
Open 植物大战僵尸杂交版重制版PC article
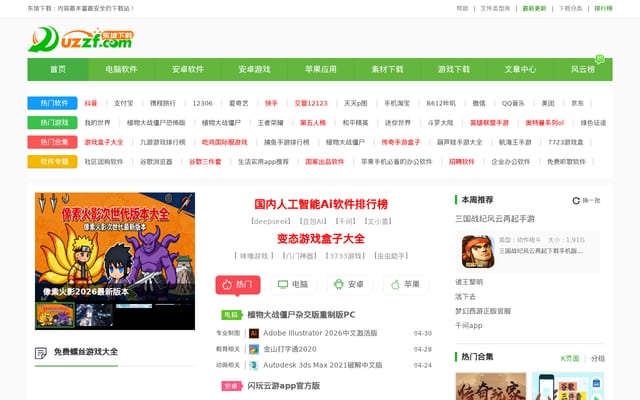(x=301, y=315)
